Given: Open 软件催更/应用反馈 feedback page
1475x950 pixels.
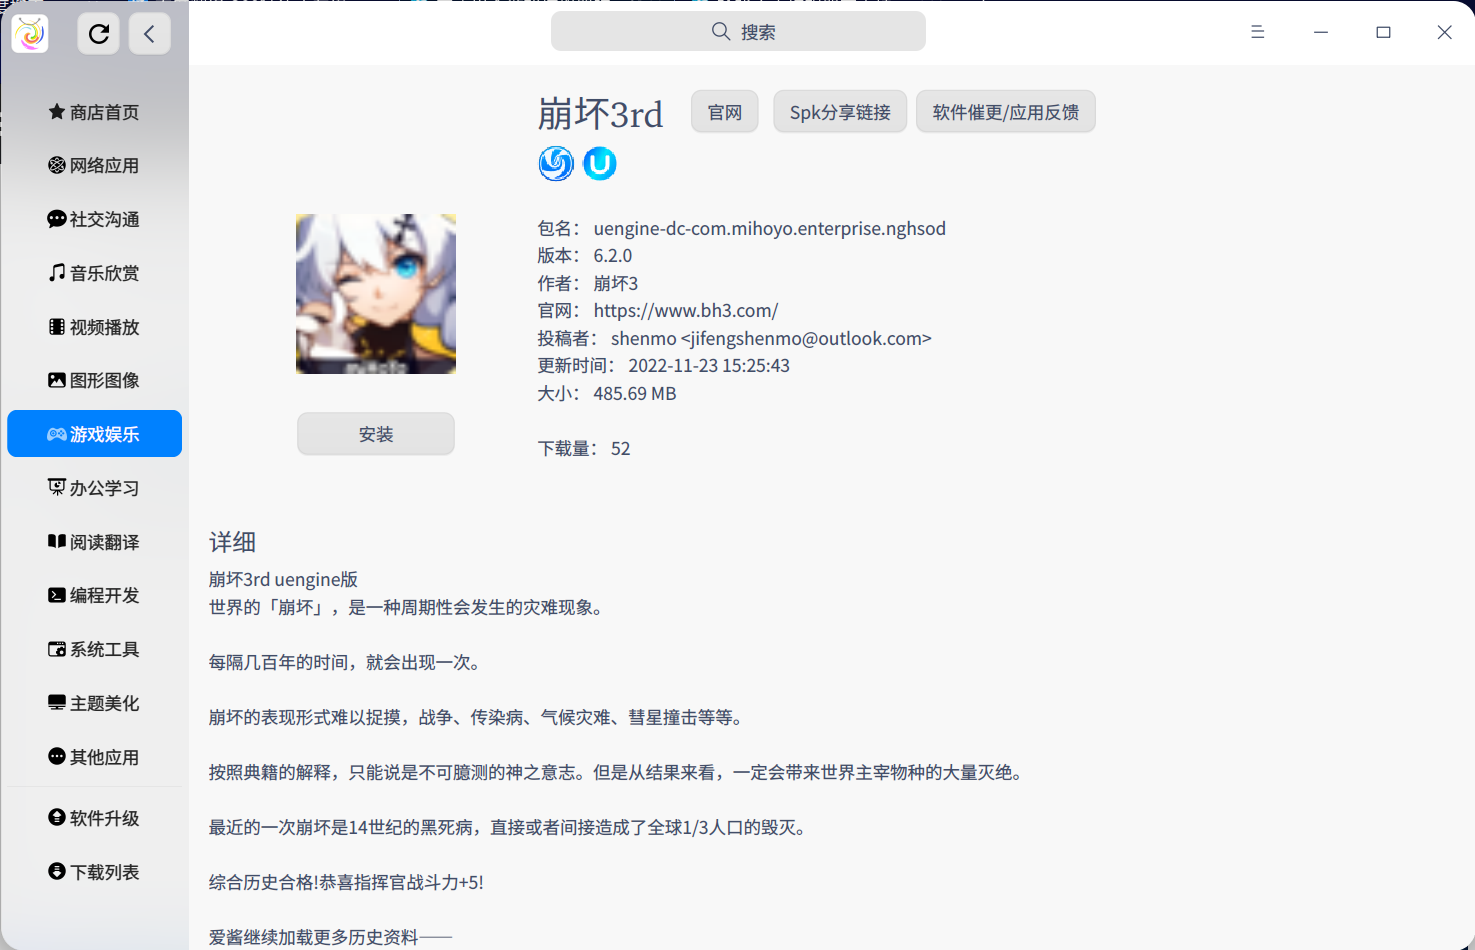Looking at the screenshot, I should point(1005,111).
